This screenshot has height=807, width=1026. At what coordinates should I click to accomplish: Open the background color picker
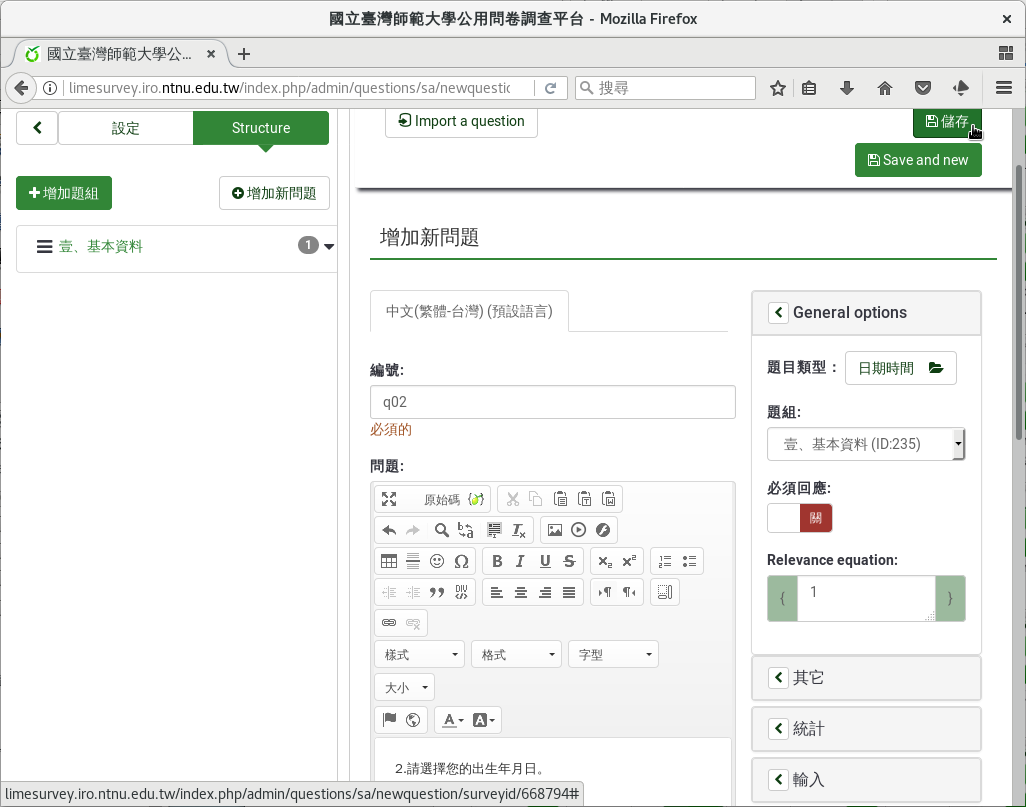[484, 720]
